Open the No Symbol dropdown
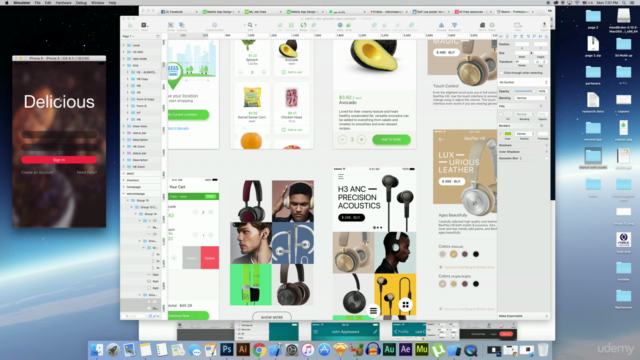This screenshot has height=360, width=640. coord(523,82)
